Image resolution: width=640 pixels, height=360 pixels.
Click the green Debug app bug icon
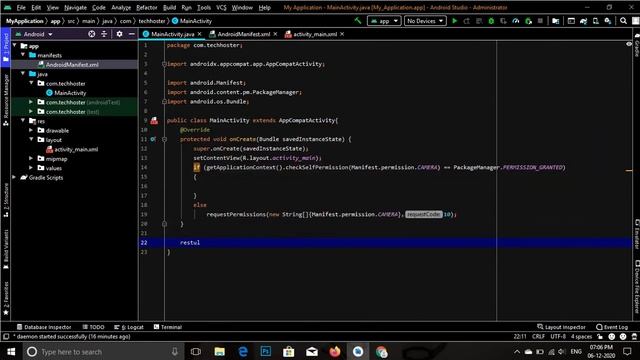click(491, 21)
